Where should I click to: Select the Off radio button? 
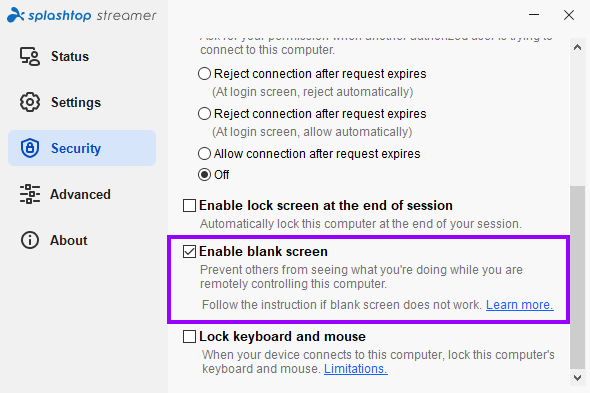click(204, 175)
